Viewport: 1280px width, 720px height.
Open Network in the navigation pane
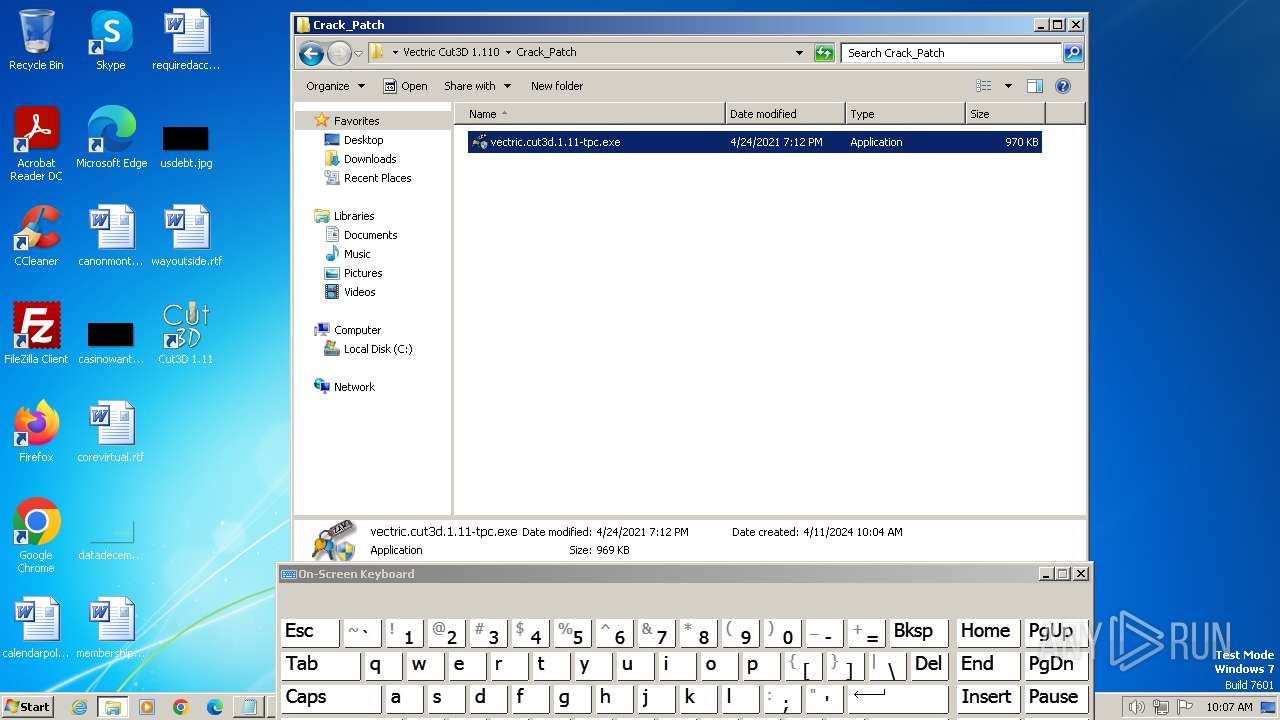click(354, 387)
